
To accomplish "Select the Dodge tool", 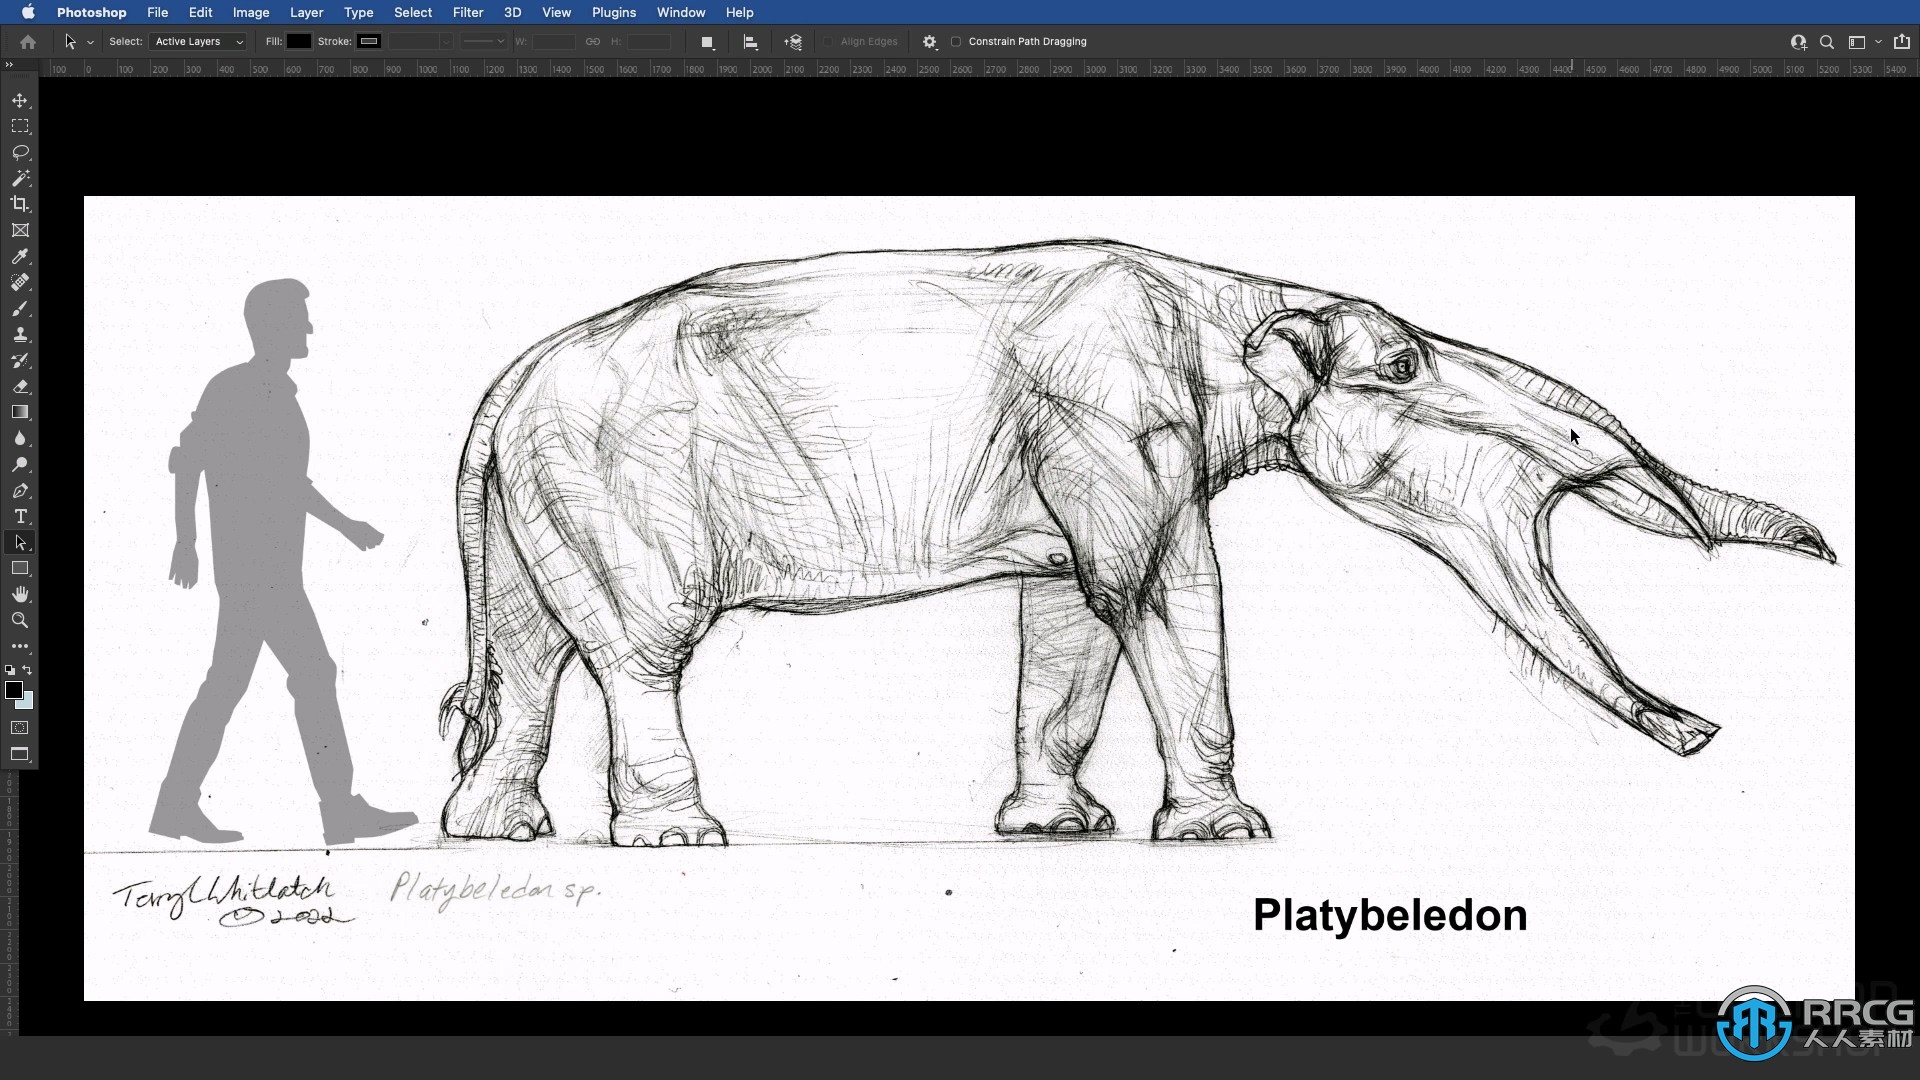I will coord(20,465).
